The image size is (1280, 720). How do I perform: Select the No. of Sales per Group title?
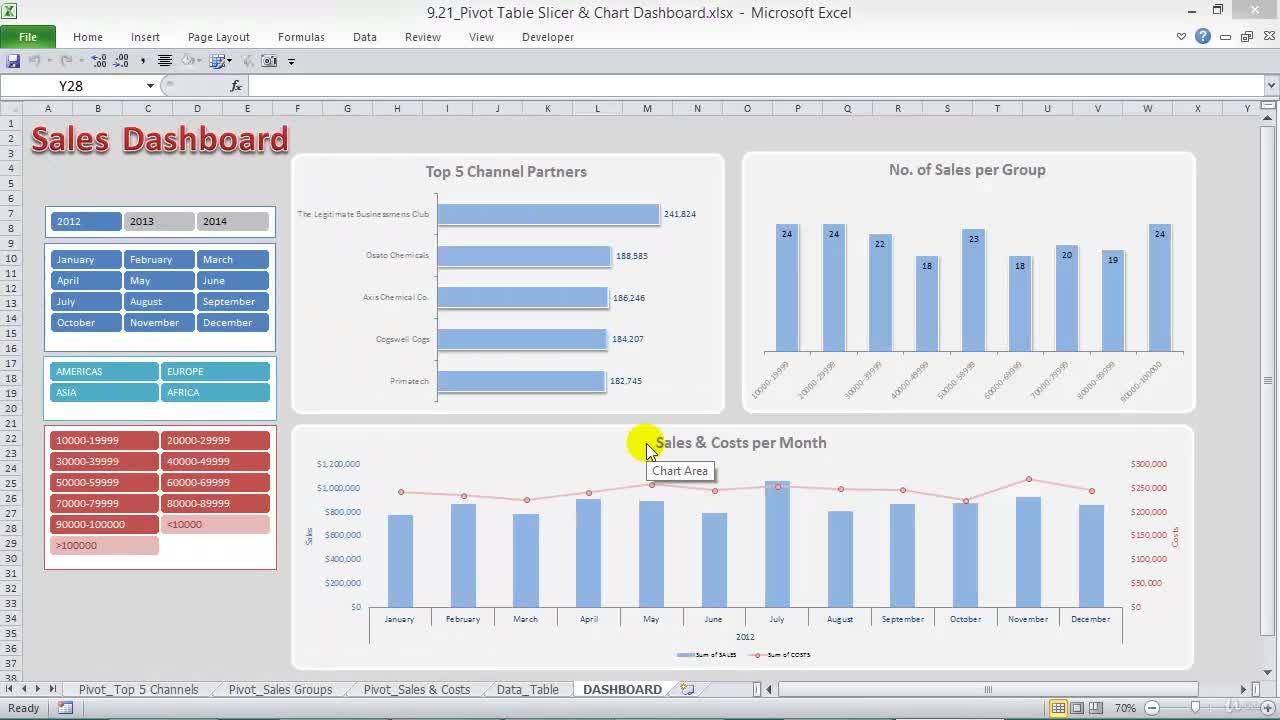(967, 170)
